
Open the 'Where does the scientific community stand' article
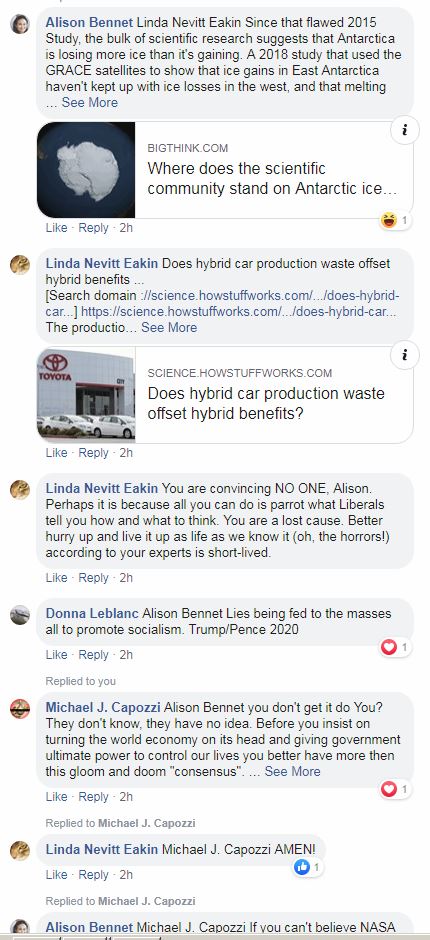[272, 178]
